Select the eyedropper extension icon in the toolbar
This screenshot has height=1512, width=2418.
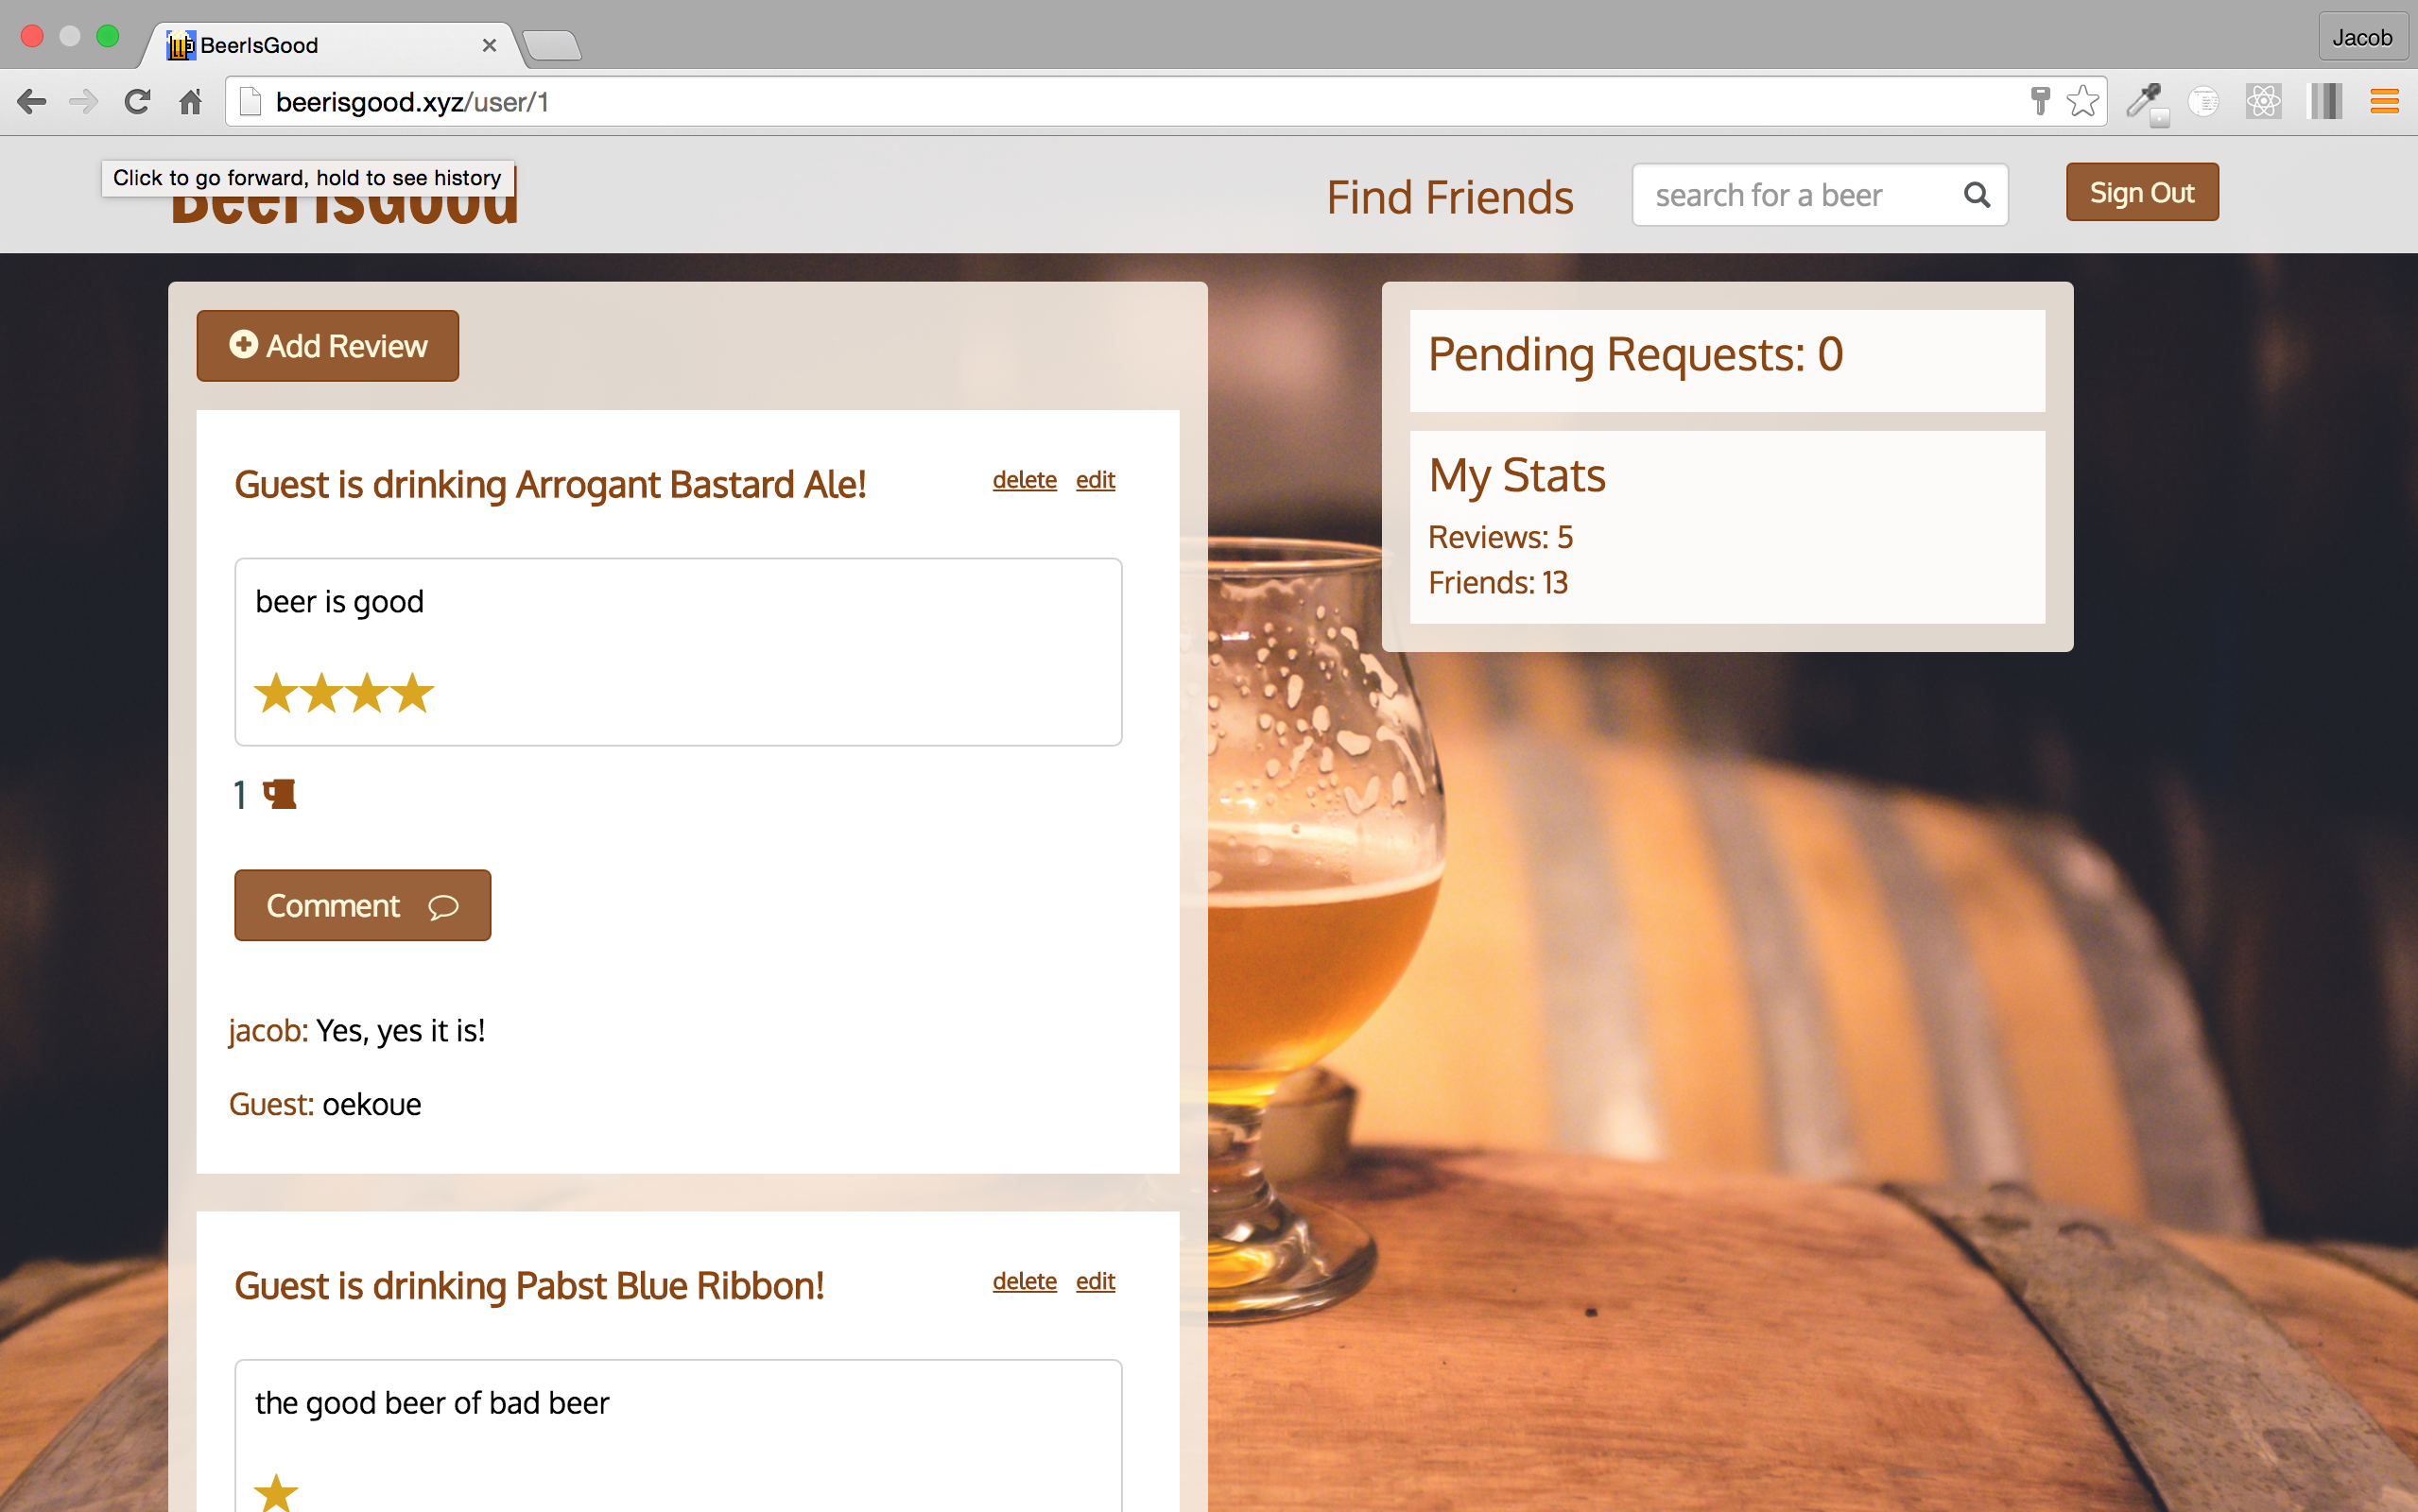[x=2143, y=100]
